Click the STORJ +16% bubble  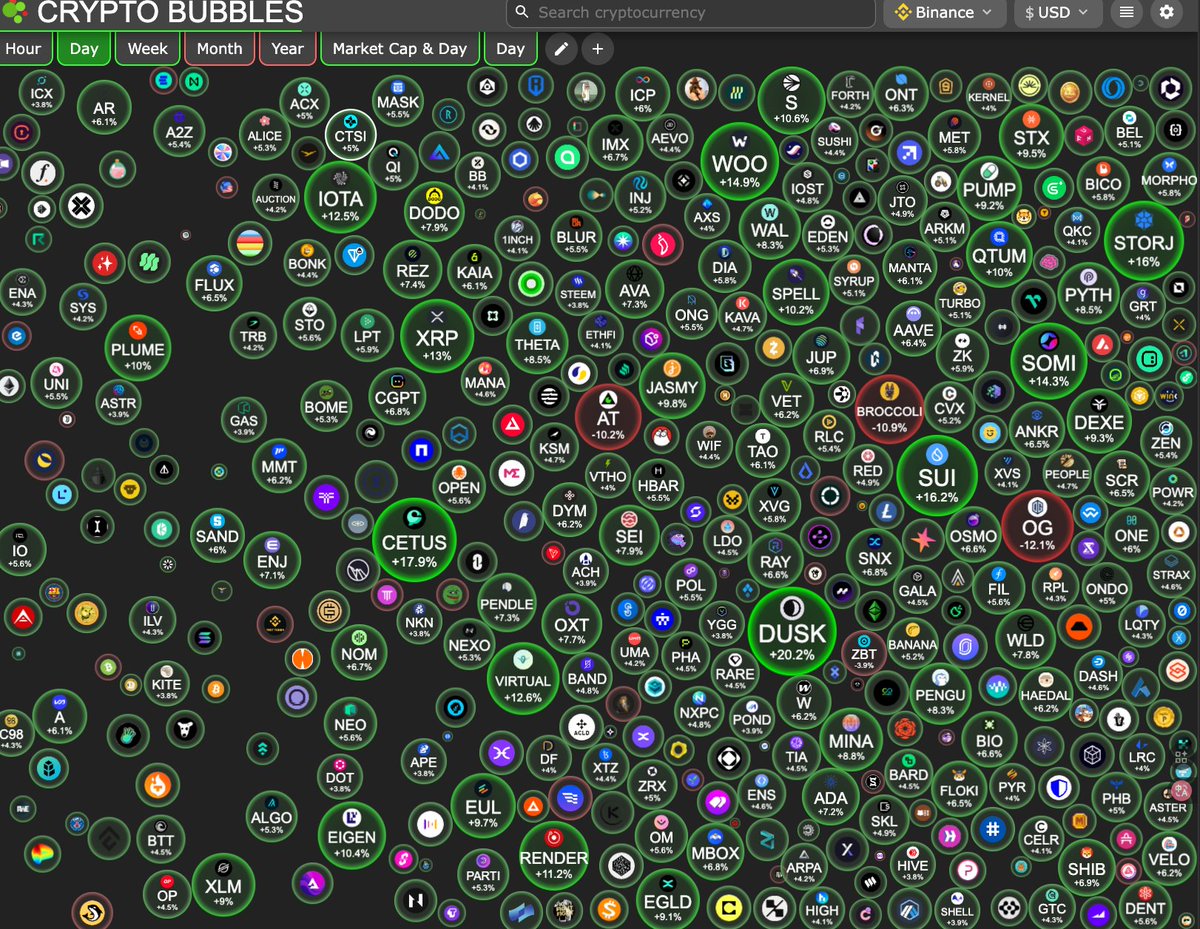(x=1143, y=241)
